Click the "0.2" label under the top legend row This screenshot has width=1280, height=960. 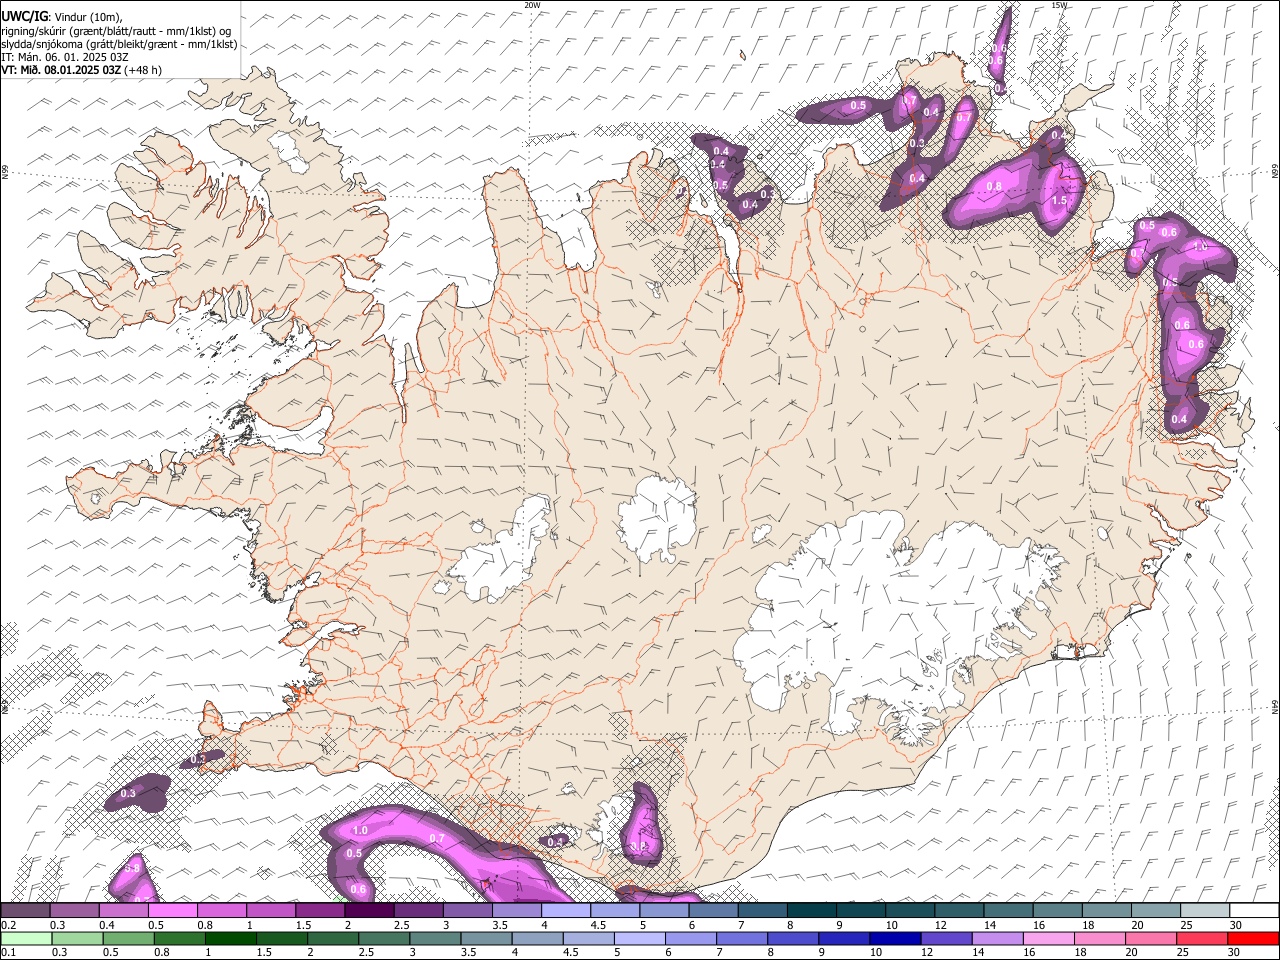pyautogui.click(x=8, y=925)
